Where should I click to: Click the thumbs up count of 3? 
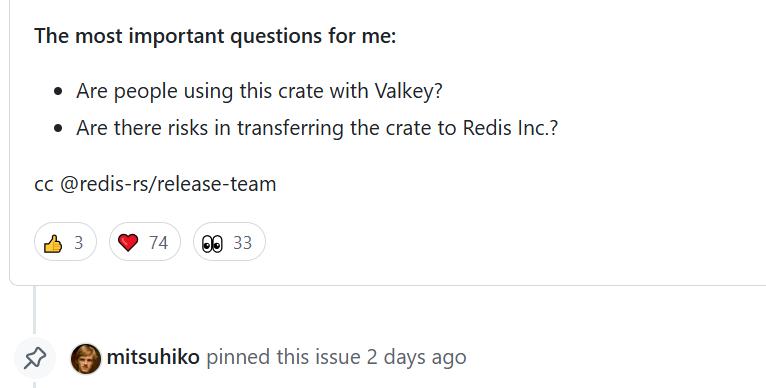point(79,242)
